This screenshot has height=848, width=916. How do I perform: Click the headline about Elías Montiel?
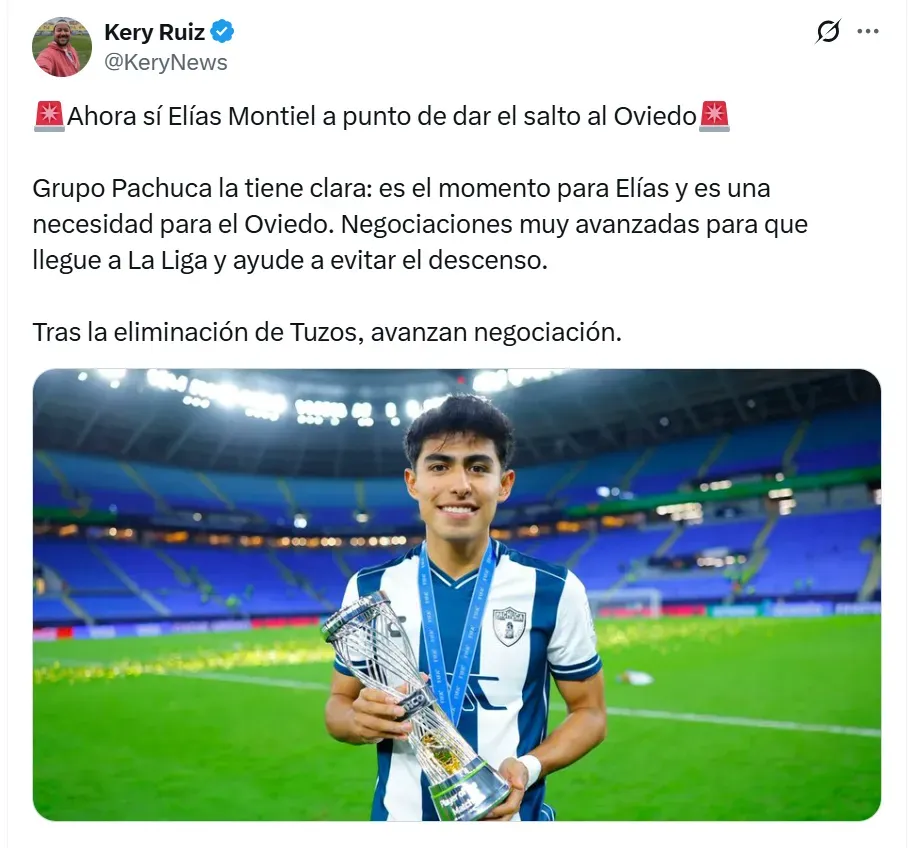(381, 117)
